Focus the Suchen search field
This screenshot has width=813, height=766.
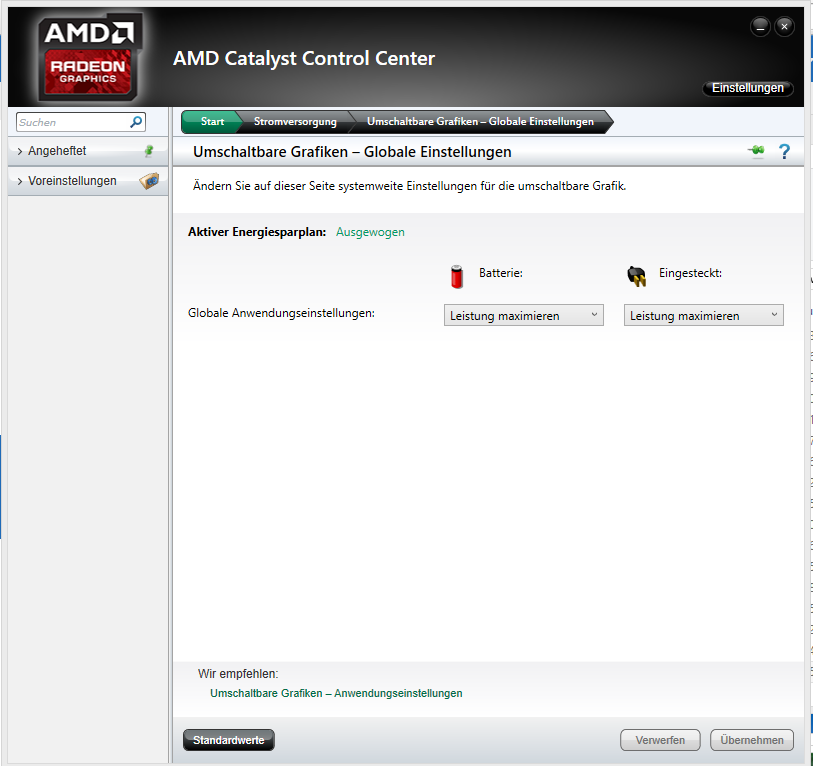click(81, 122)
